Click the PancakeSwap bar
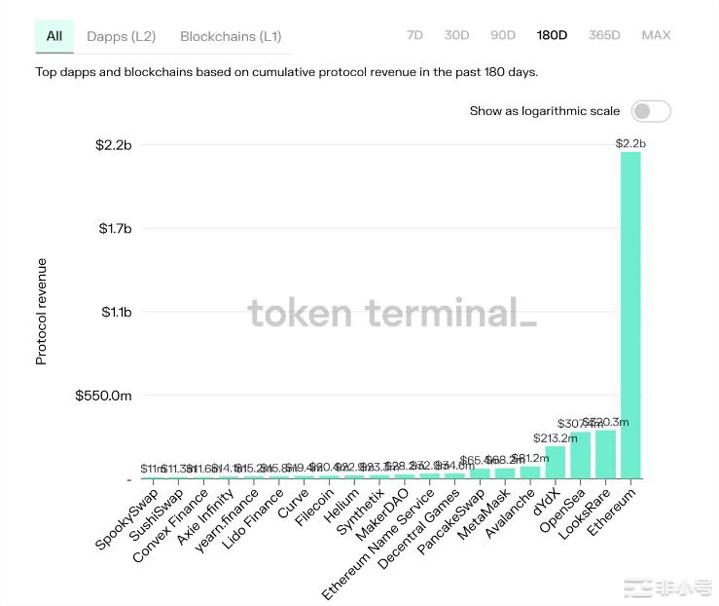719x606 pixels. [481, 474]
